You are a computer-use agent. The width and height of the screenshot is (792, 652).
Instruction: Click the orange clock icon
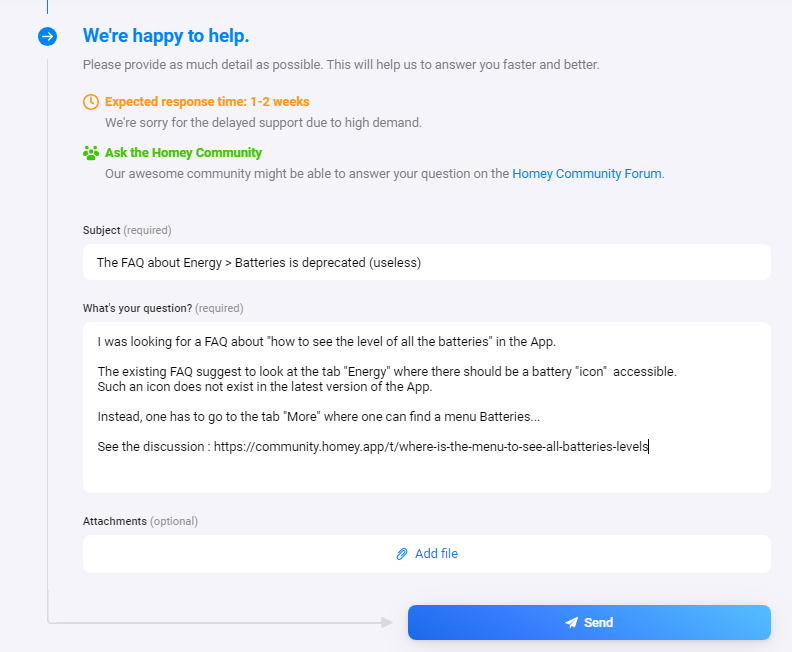tap(91, 101)
